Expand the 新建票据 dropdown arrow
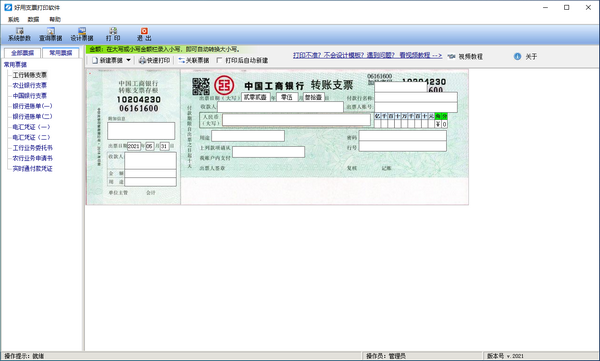The width and height of the screenshot is (600, 361). click(129, 60)
